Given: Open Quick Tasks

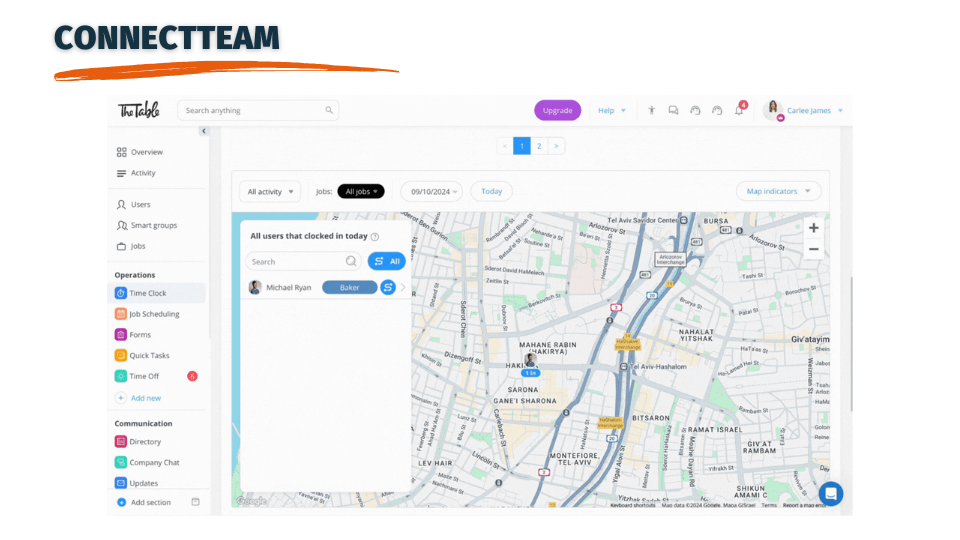Looking at the screenshot, I should [143, 356].
